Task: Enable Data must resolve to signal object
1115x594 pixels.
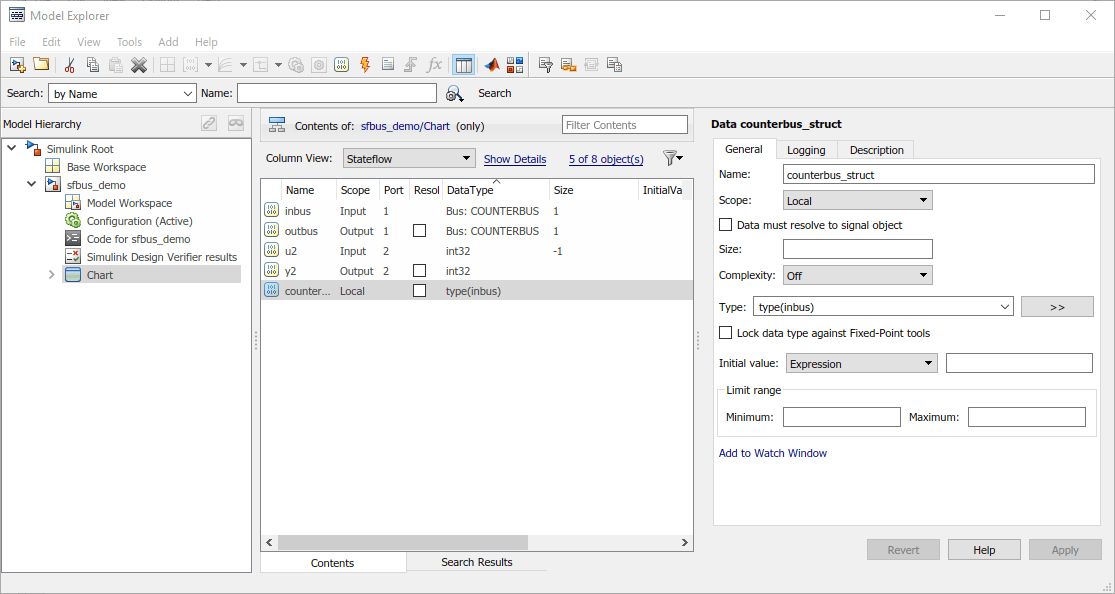Action: coord(726,225)
